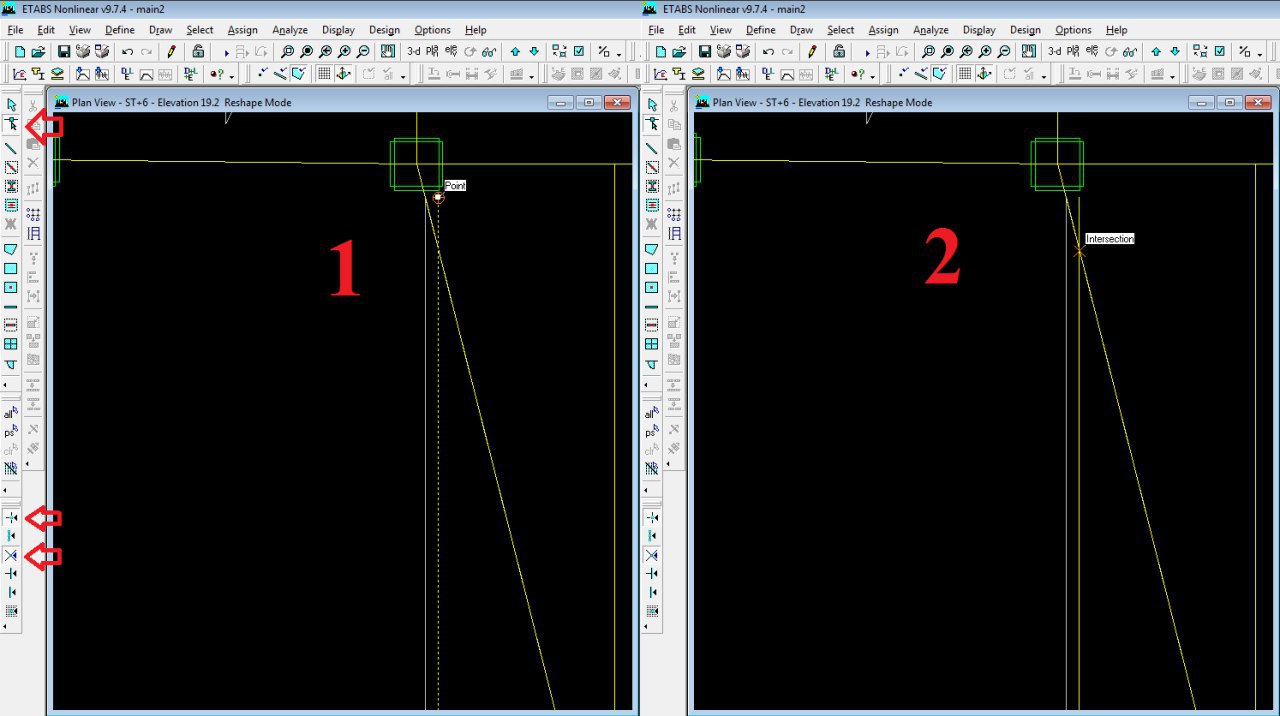
Task: Open the Display menu in right window
Action: [979, 30]
